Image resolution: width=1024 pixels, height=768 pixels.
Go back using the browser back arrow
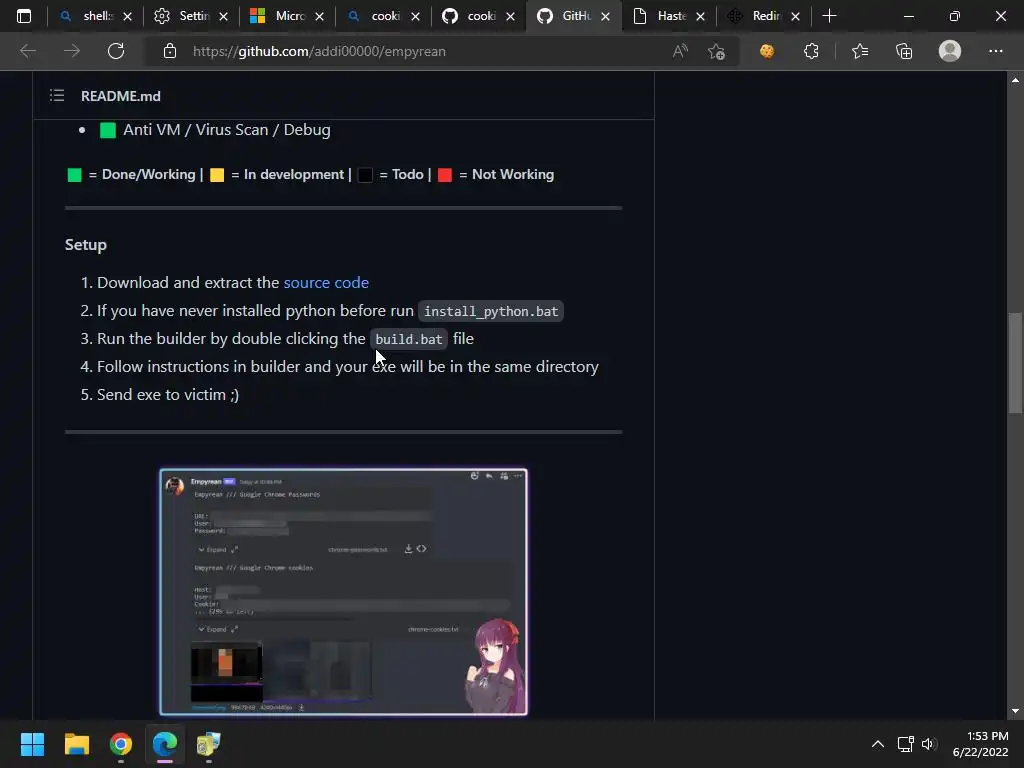pyautogui.click(x=28, y=51)
